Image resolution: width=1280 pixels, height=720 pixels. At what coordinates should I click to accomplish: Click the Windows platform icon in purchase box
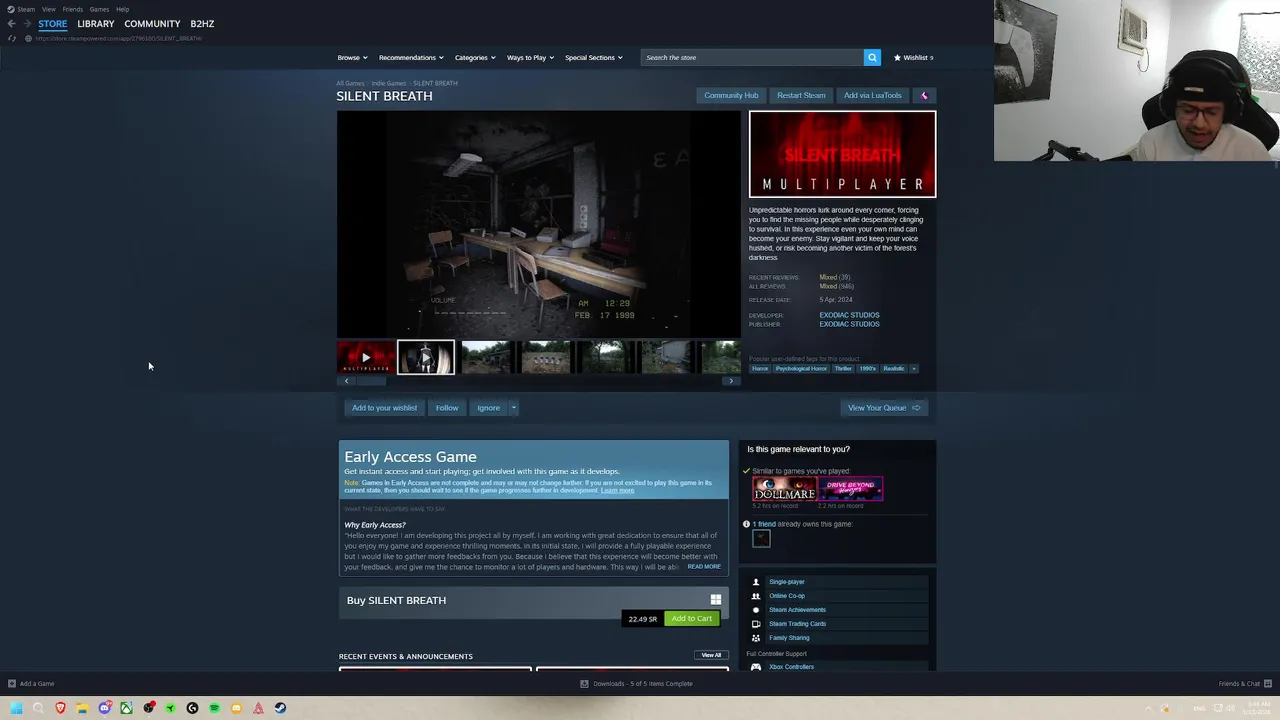pos(715,600)
